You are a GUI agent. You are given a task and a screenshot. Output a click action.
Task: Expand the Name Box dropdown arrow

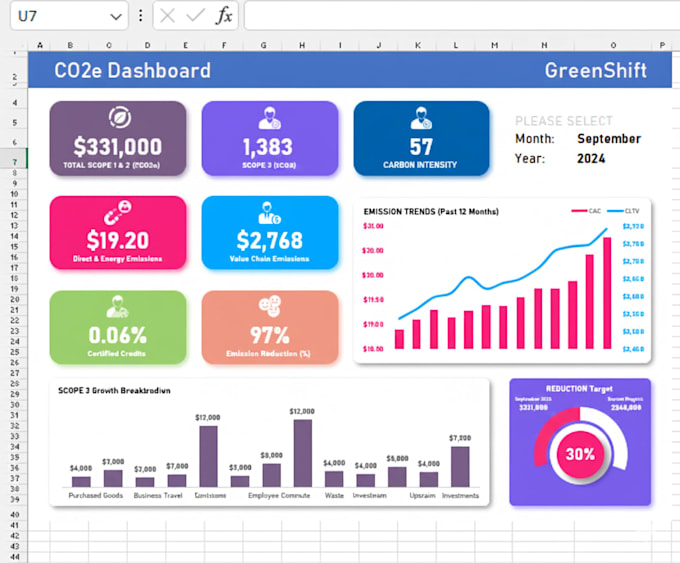click(115, 17)
